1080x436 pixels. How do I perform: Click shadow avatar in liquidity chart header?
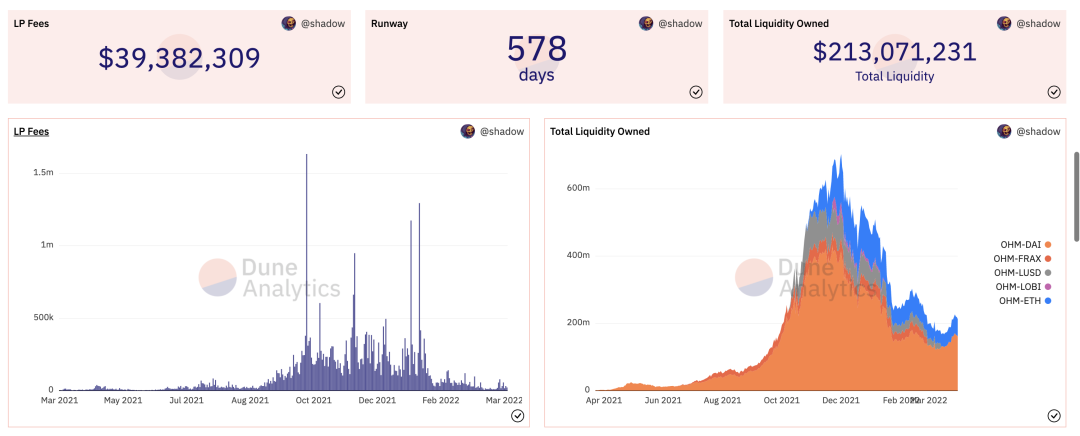(x=1004, y=132)
